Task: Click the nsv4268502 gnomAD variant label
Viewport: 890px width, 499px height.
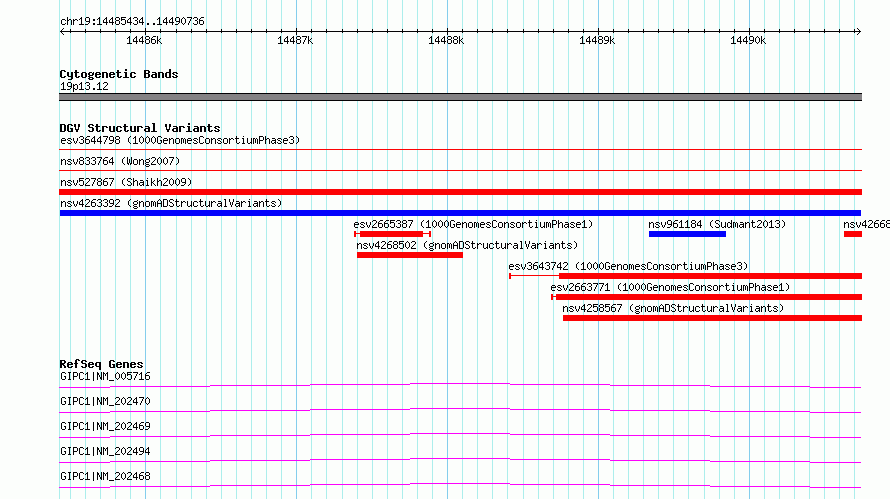Action: [467, 245]
